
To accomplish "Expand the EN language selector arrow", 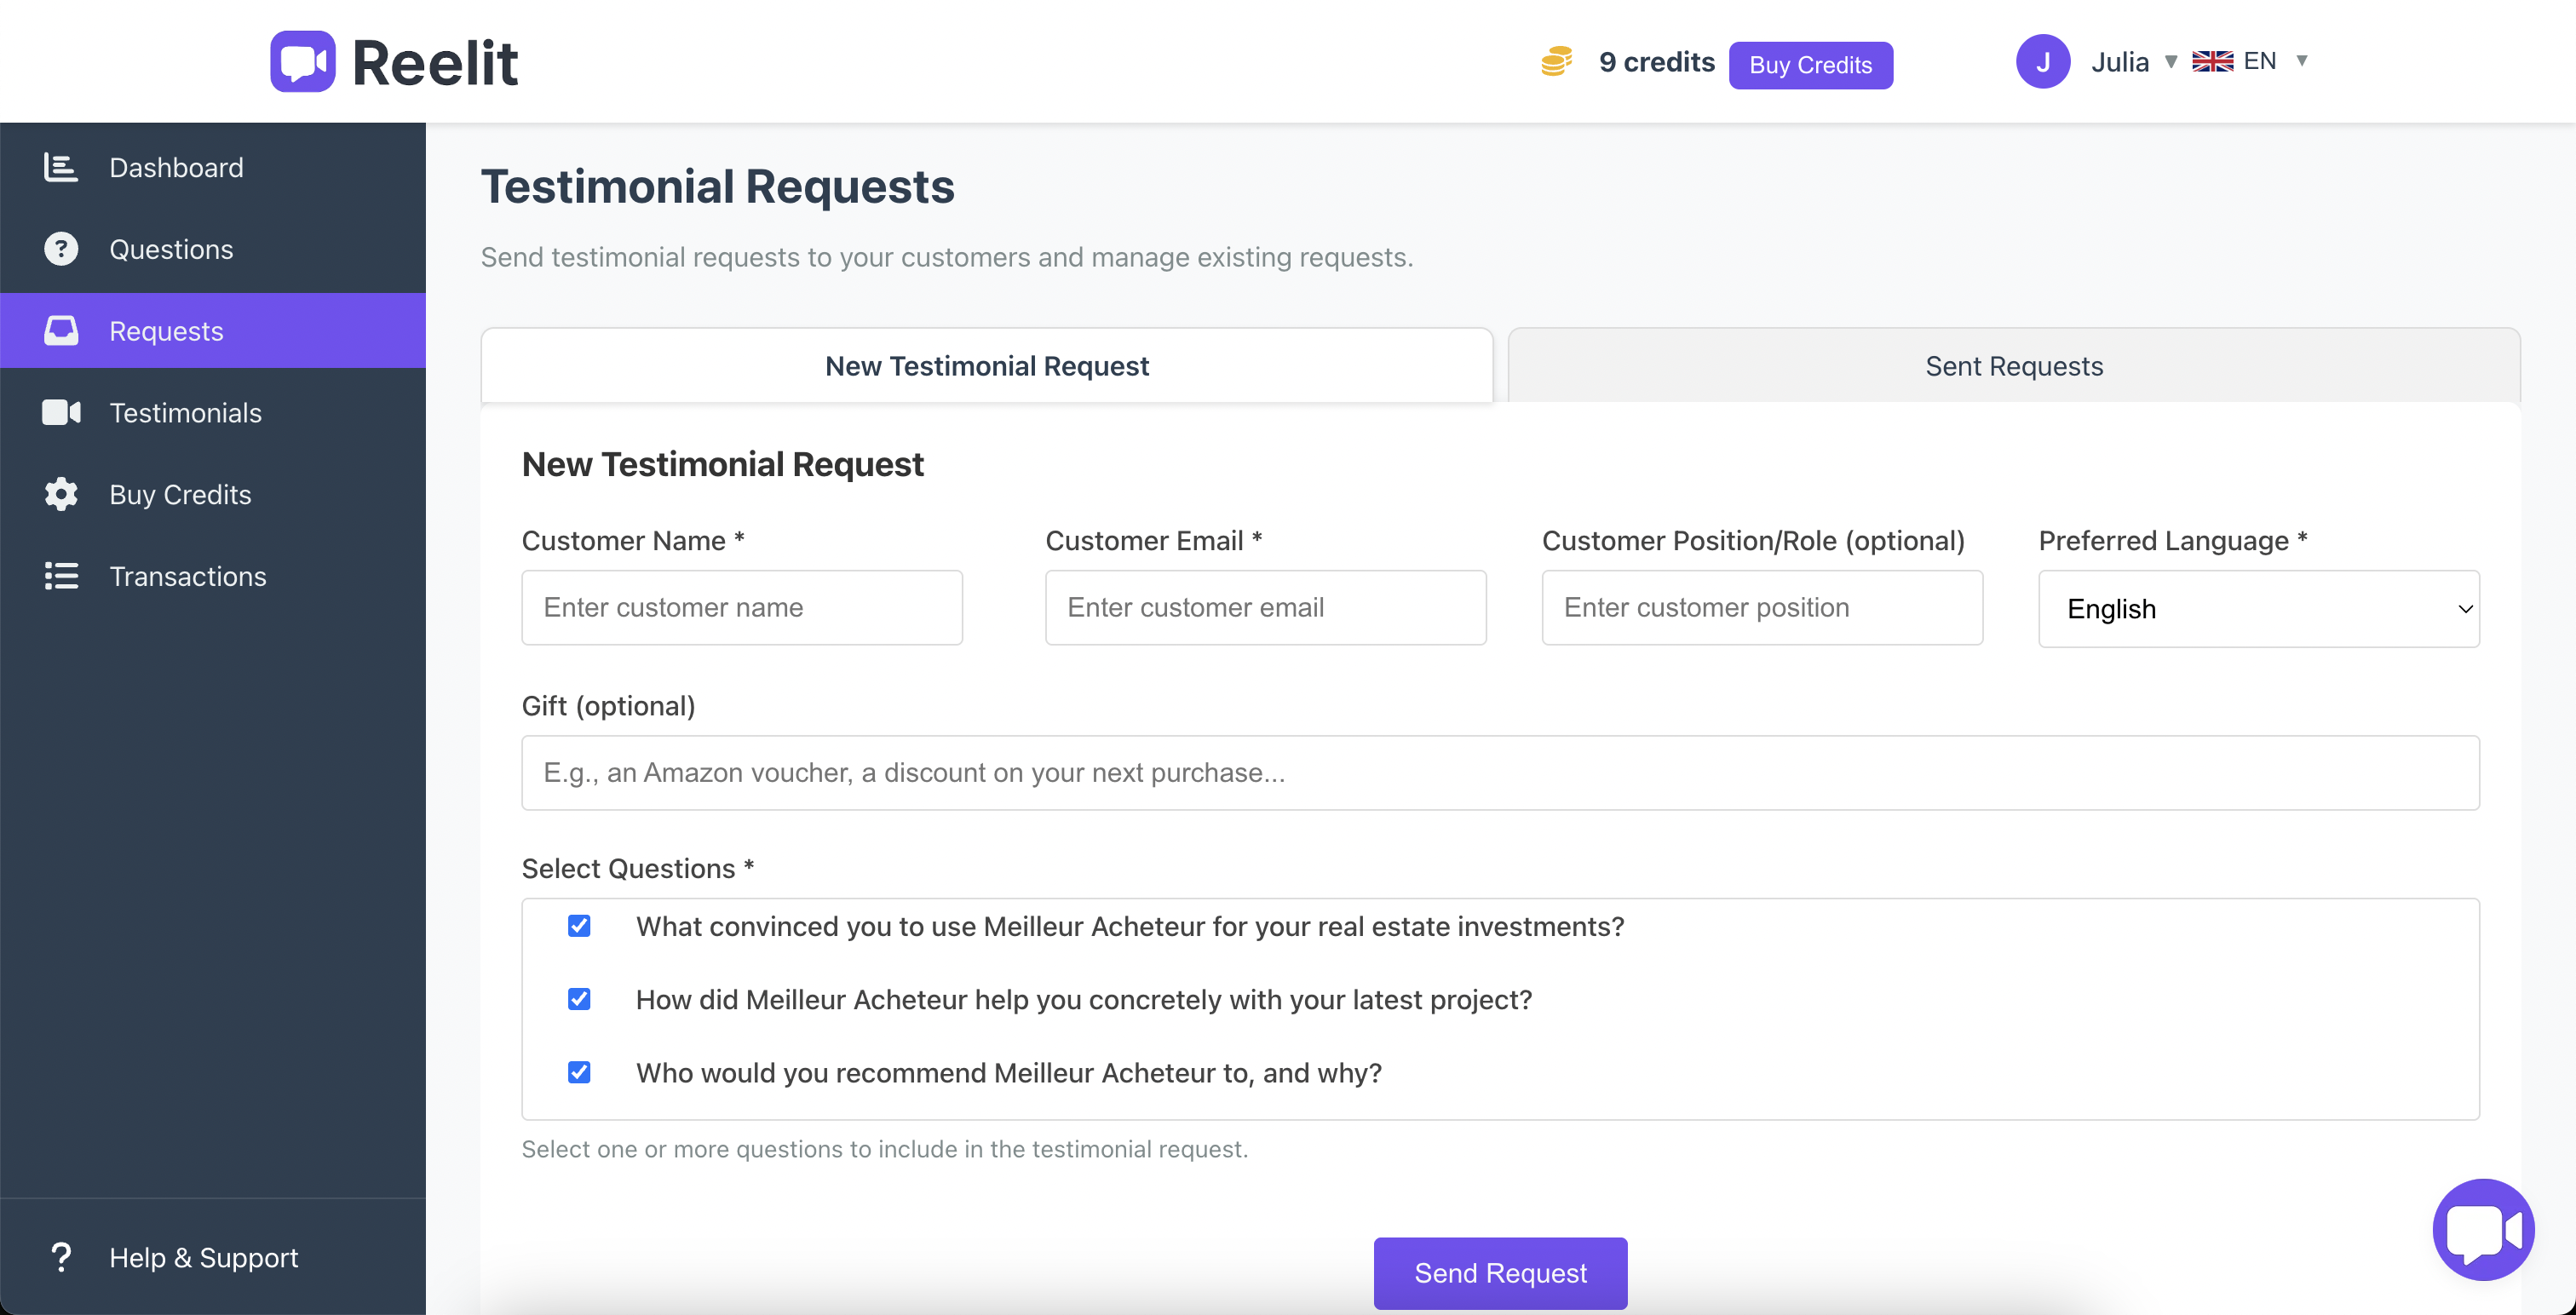I will [x=2302, y=61].
